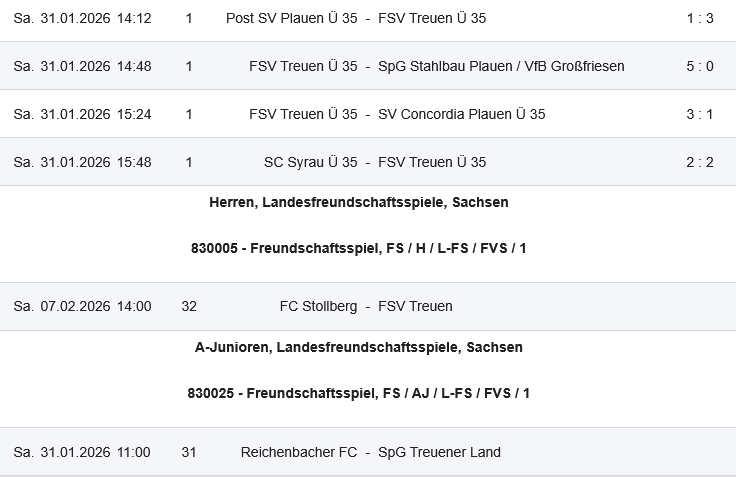The width and height of the screenshot is (736, 477).
Task: Select the SpG Treuener Land team
Action: pos(439,452)
